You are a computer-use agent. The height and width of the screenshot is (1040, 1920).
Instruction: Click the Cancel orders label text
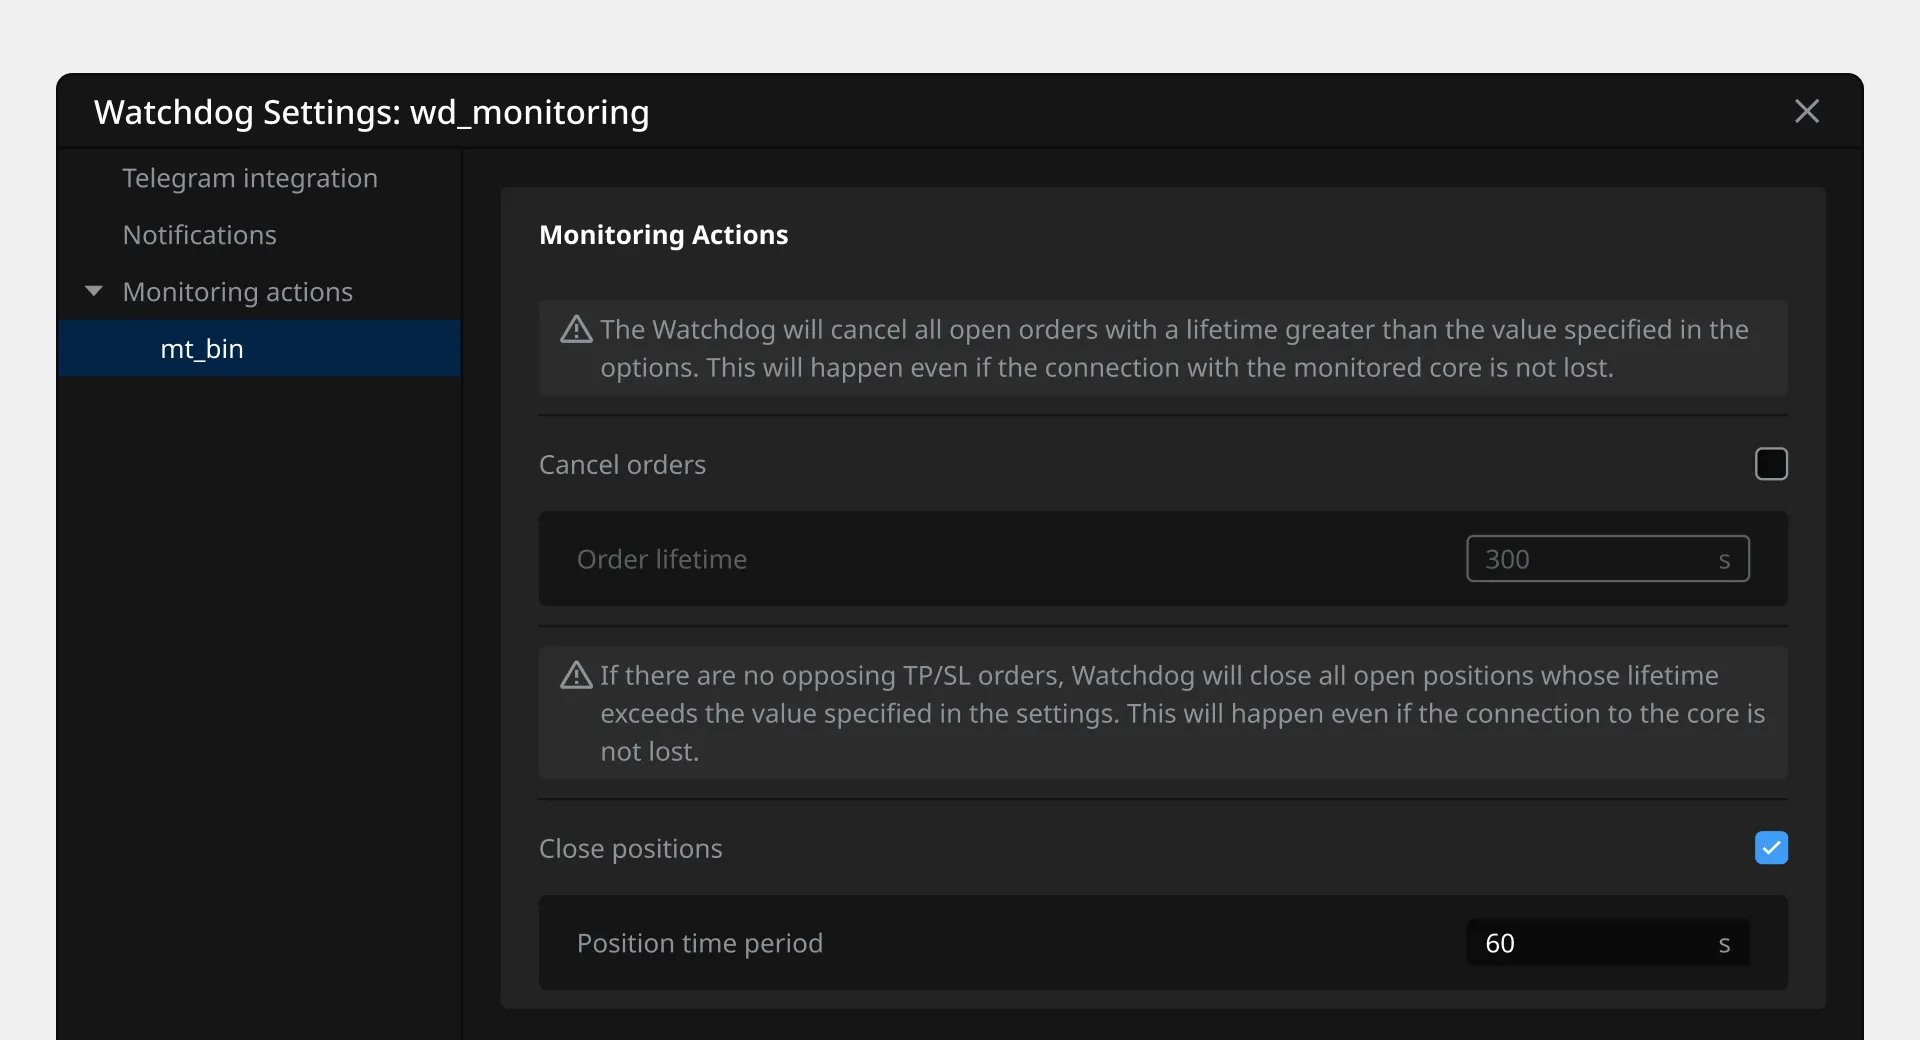[622, 465]
